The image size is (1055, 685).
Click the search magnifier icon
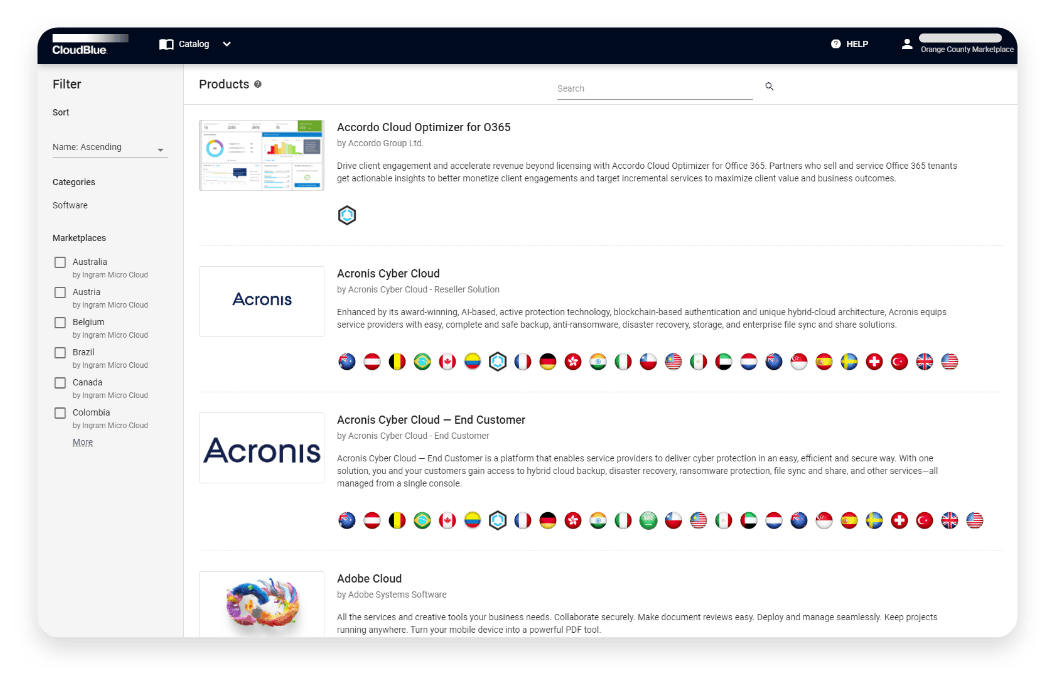coord(769,86)
